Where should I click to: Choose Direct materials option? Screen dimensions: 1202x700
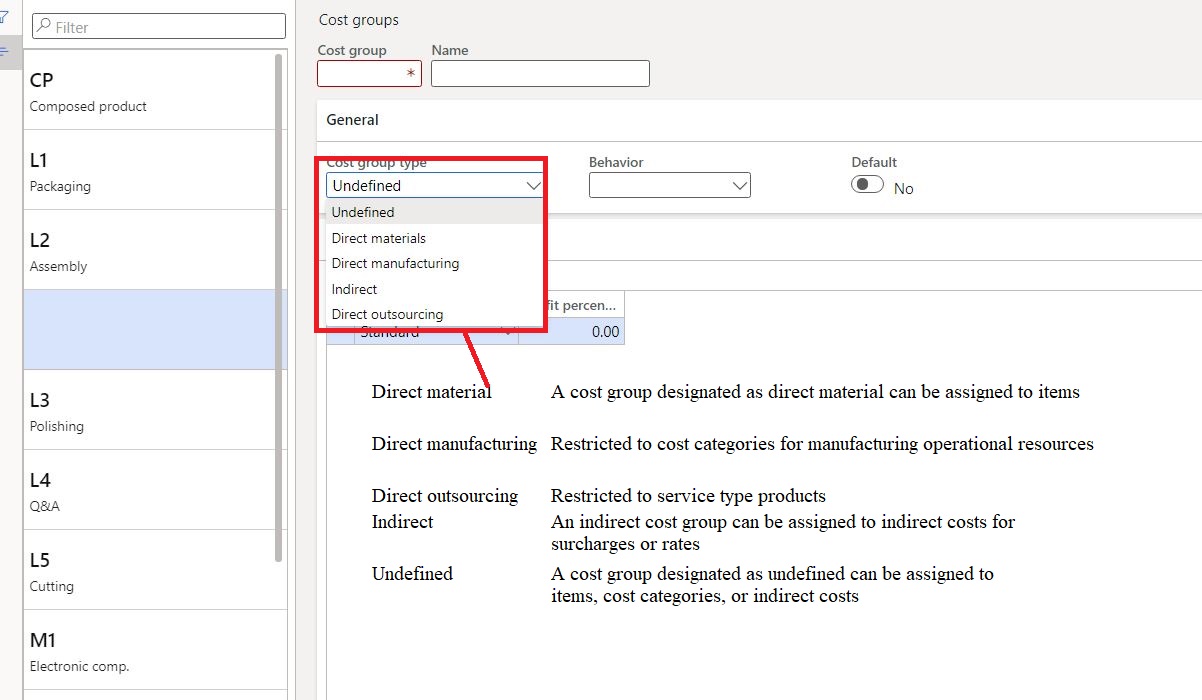[379, 238]
